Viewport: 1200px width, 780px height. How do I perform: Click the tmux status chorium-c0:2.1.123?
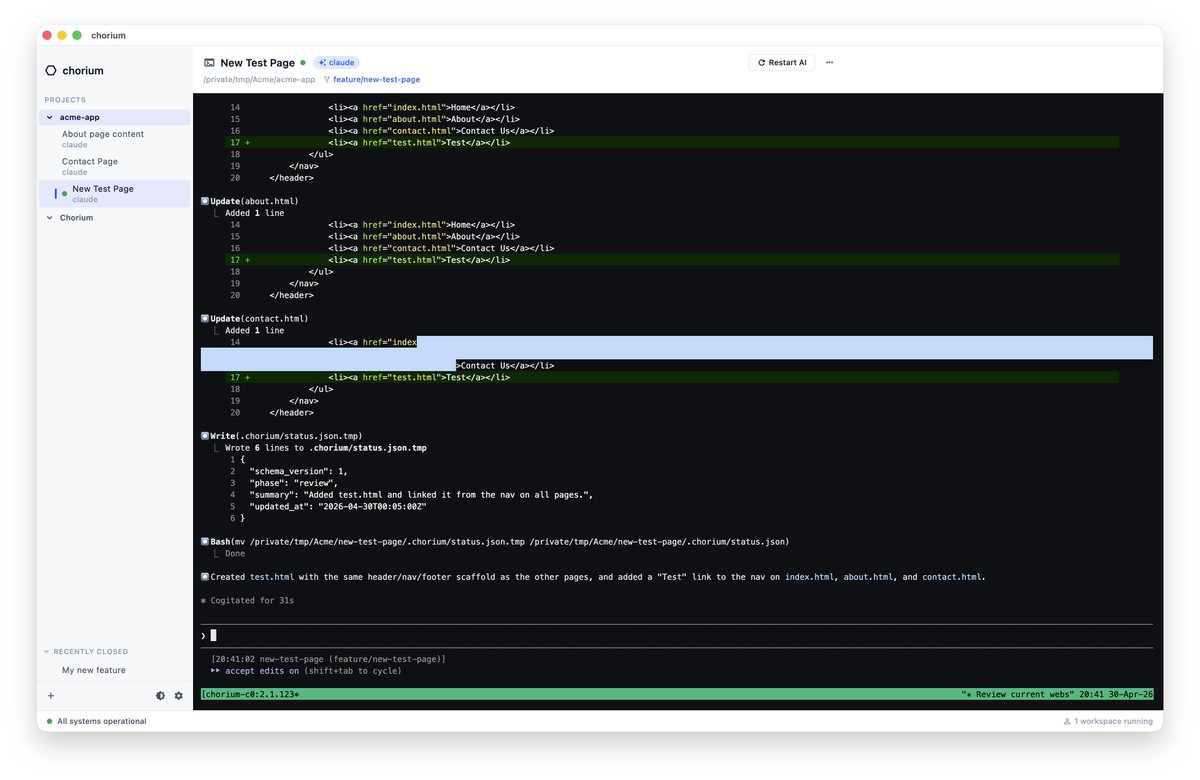click(x=250, y=694)
